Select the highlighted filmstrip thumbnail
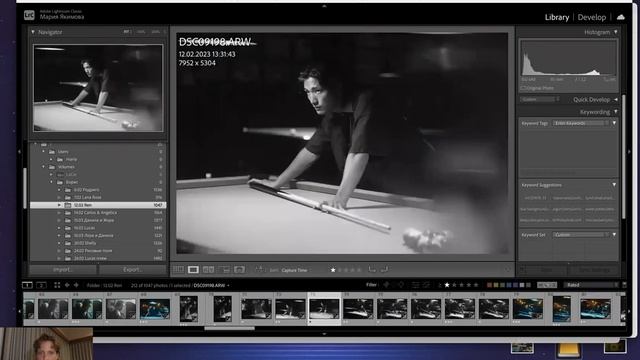640x360 pixels. (324, 309)
